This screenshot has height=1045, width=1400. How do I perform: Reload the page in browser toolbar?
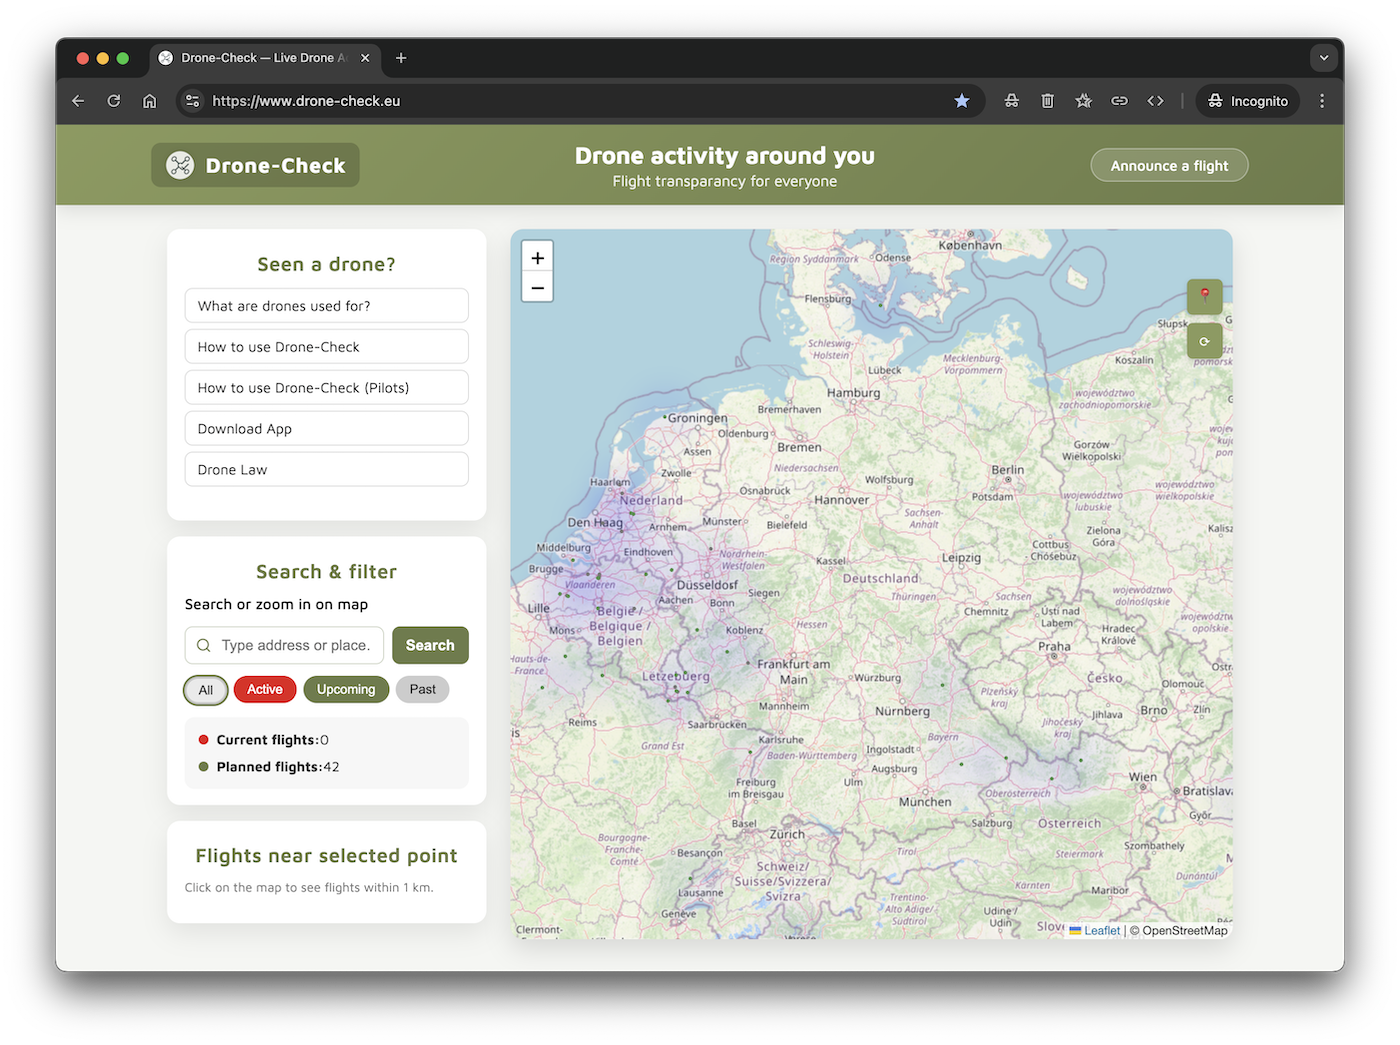coord(114,101)
